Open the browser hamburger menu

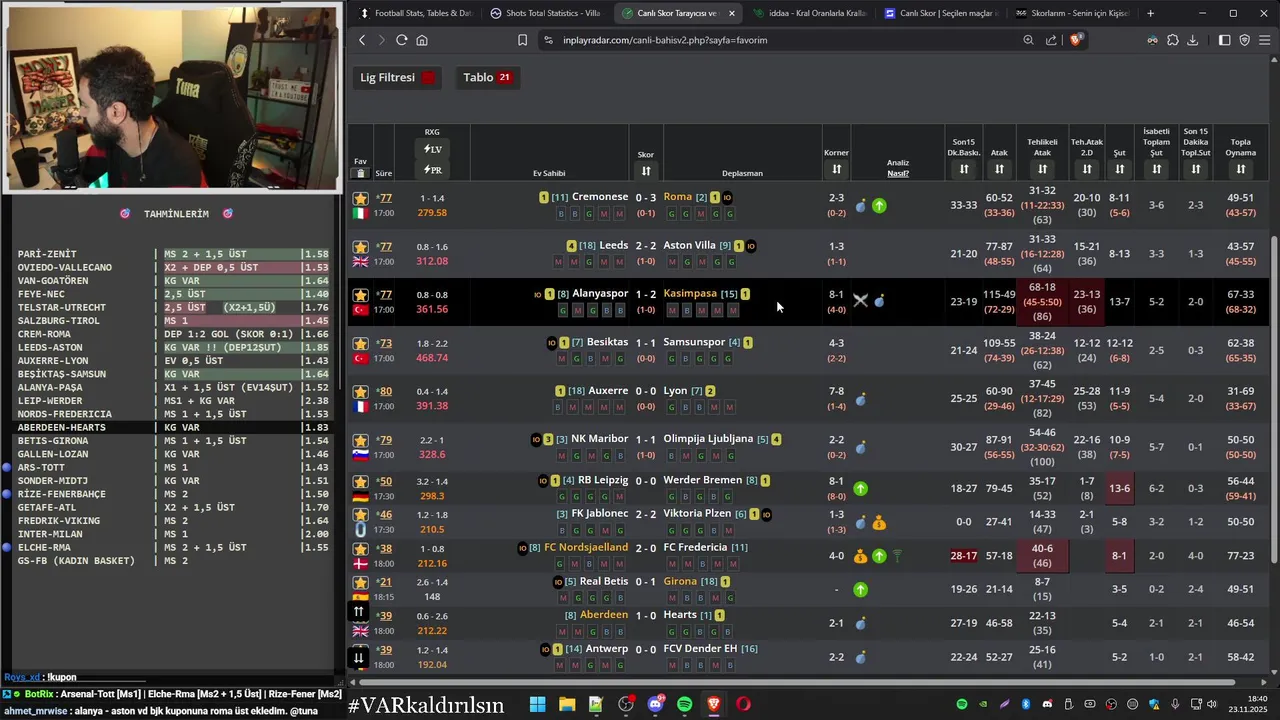click(x=1265, y=40)
